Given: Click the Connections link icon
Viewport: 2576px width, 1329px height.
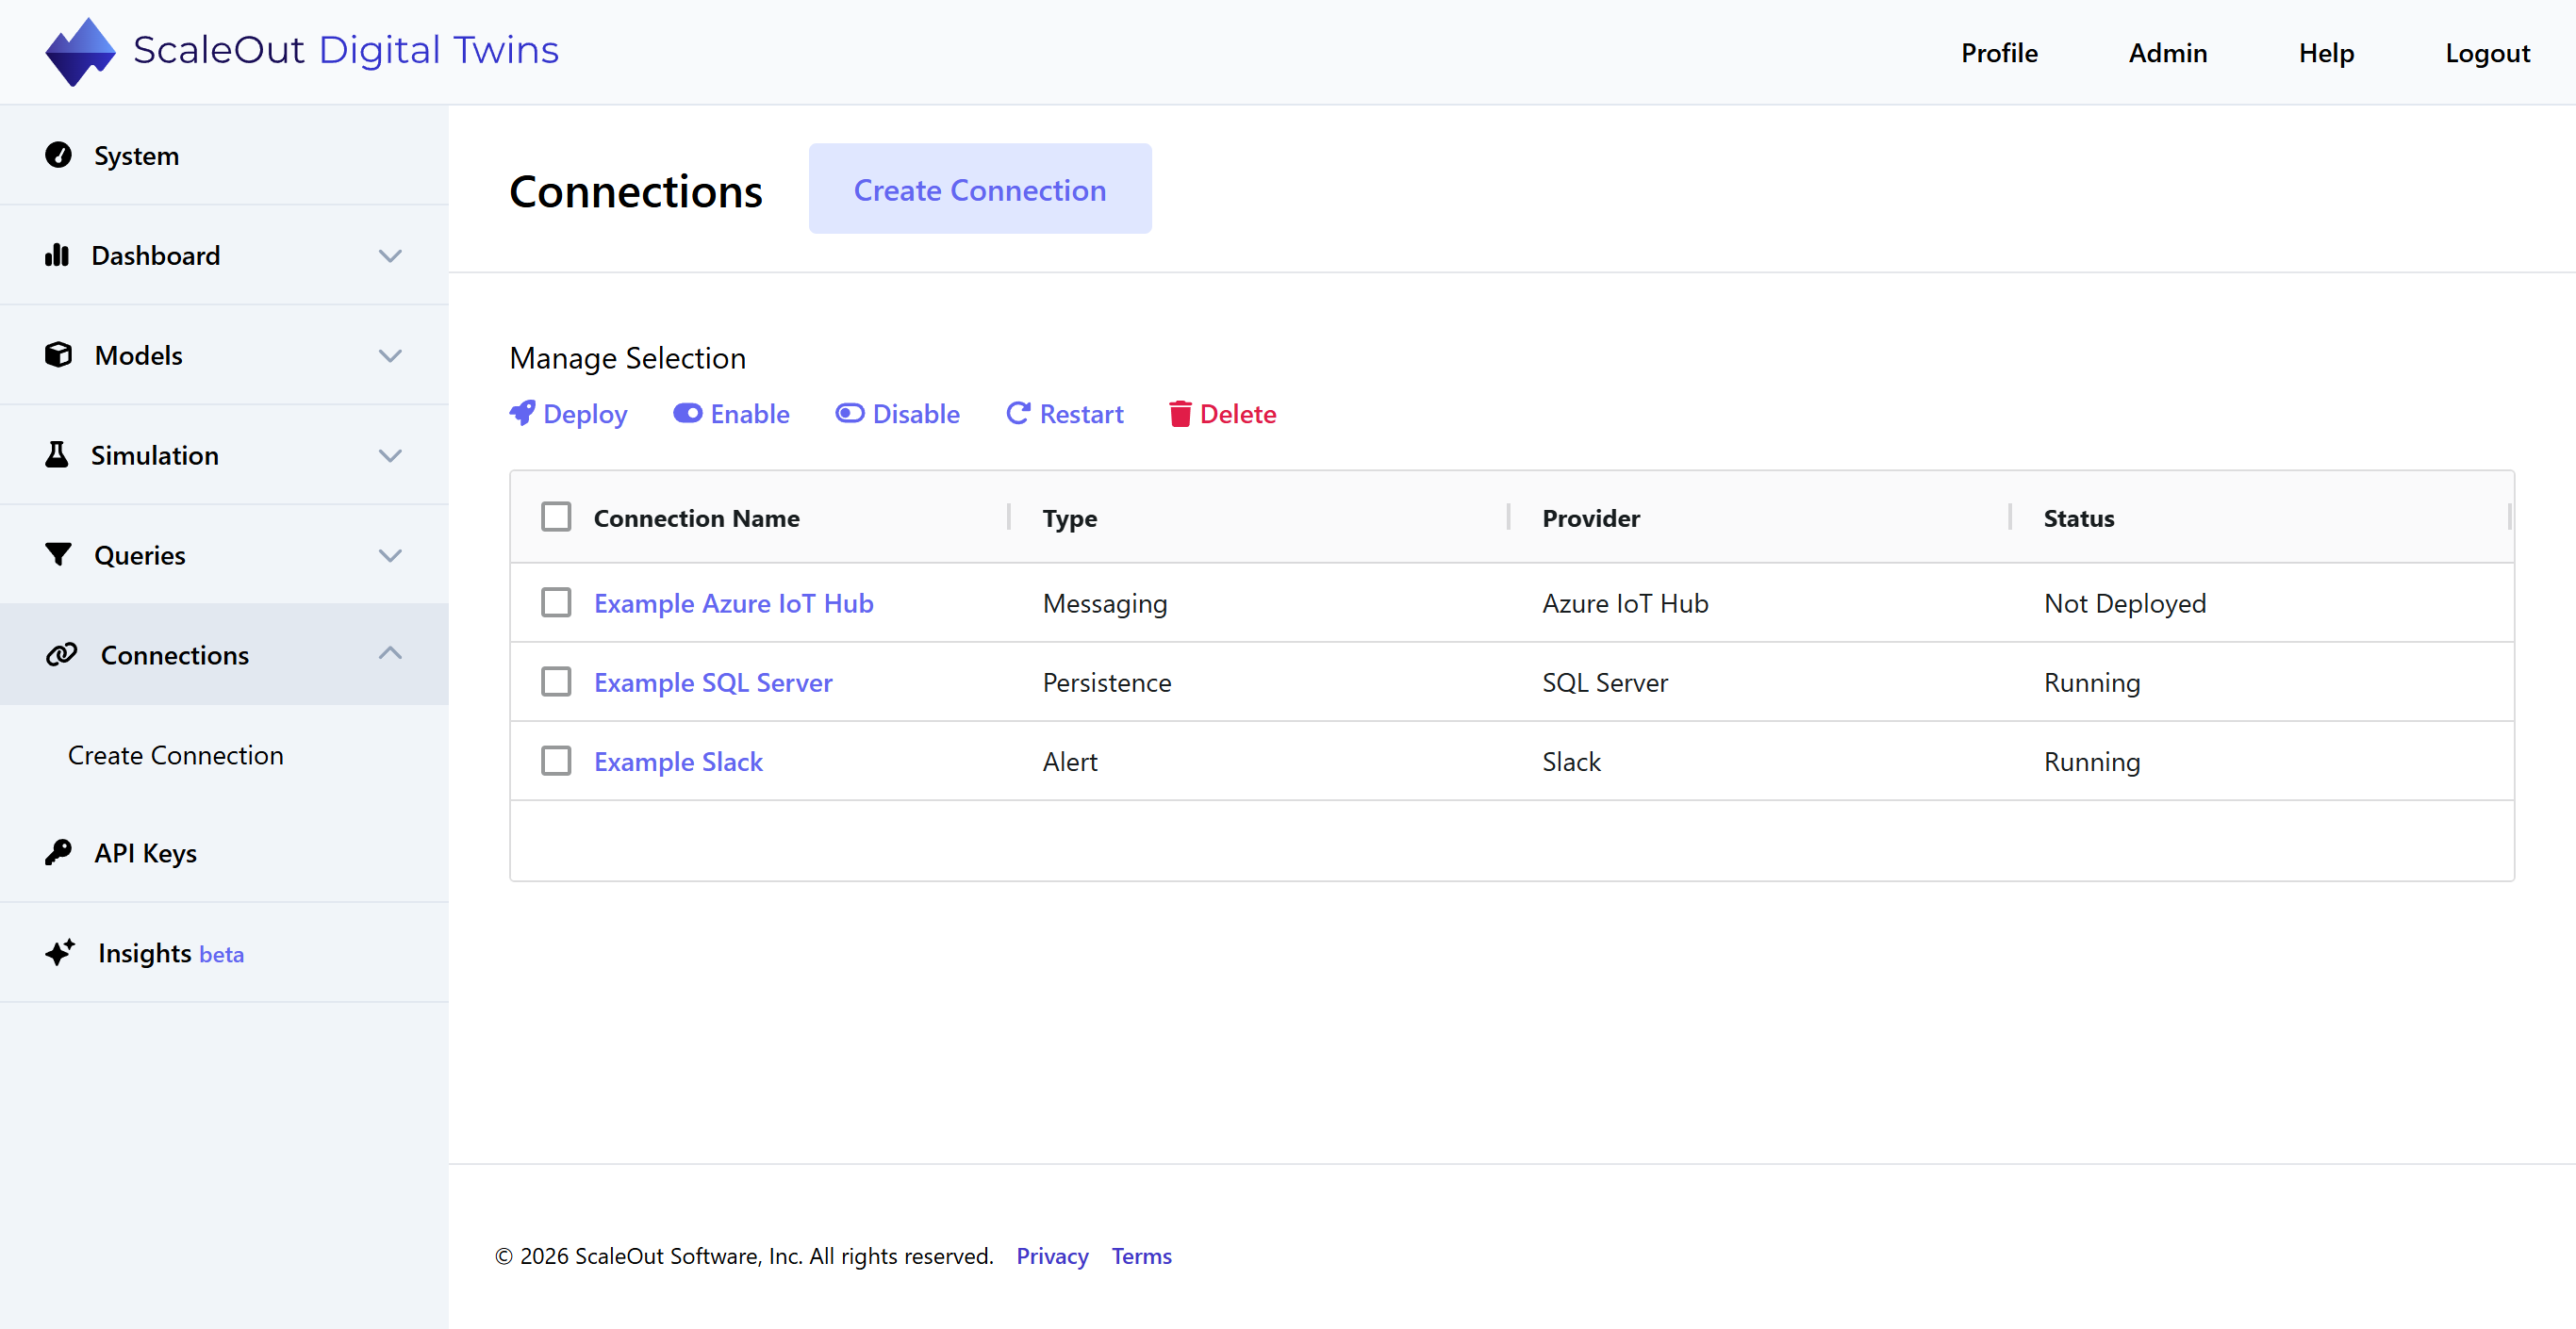Looking at the screenshot, I should pyautogui.click(x=61, y=655).
